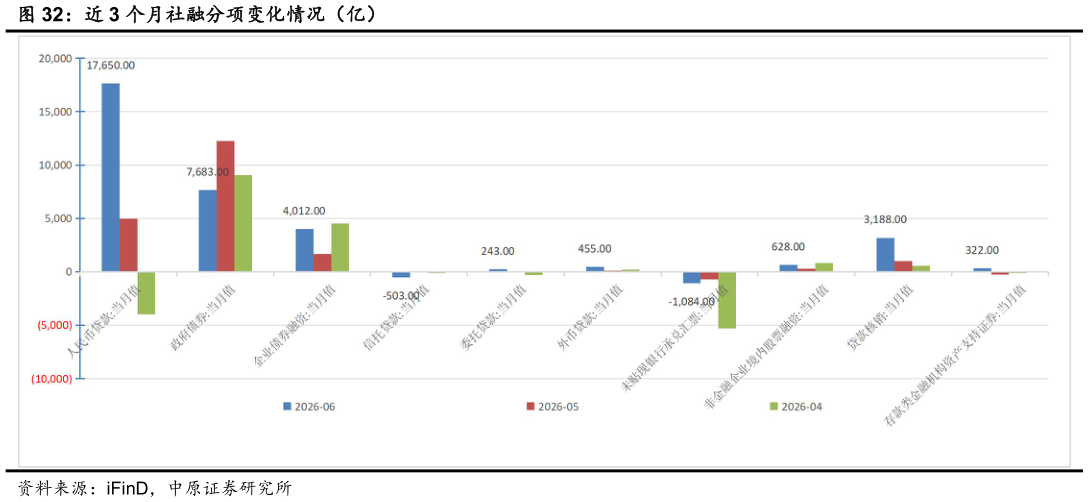Click the 政府债券:当月值 category label
Viewport: 1088px width, 502px height.
point(203,316)
